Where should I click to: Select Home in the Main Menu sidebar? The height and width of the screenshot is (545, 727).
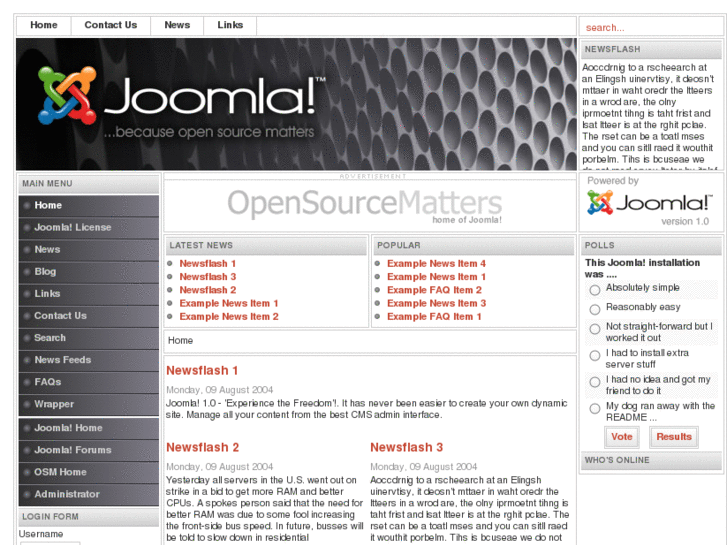(89, 205)
